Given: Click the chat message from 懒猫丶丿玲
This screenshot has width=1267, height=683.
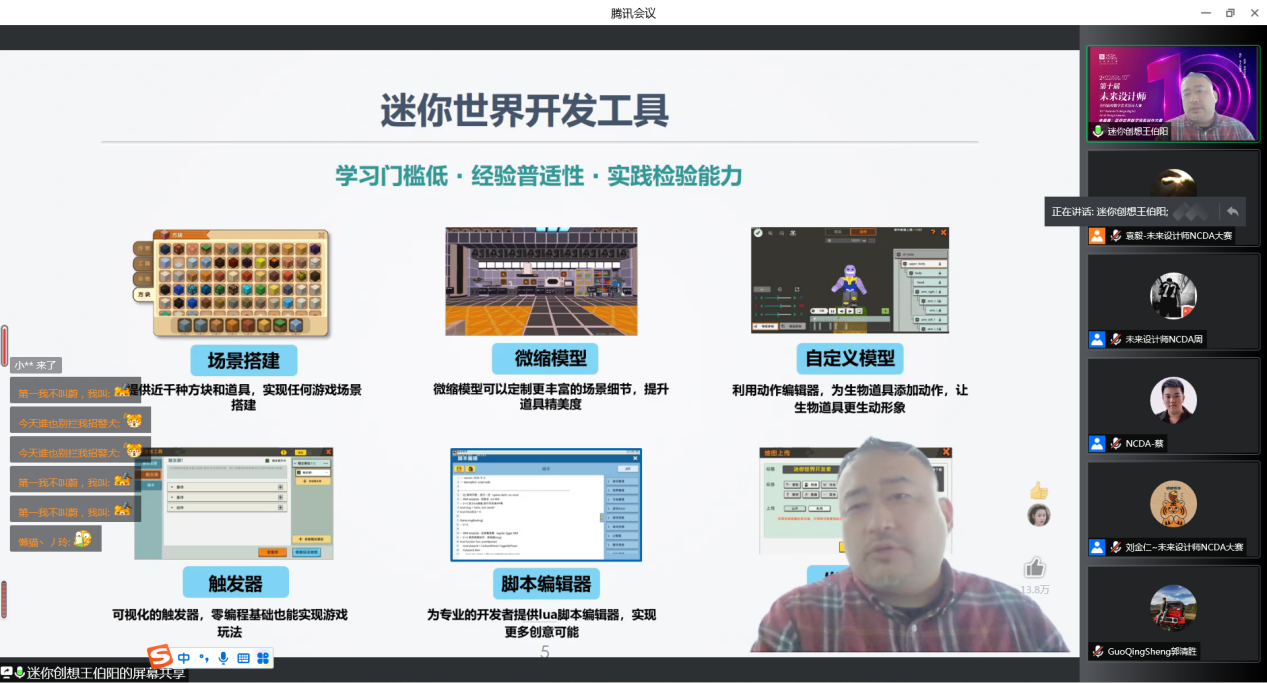Looking at the screenshot, I should [x=56, y=539].
